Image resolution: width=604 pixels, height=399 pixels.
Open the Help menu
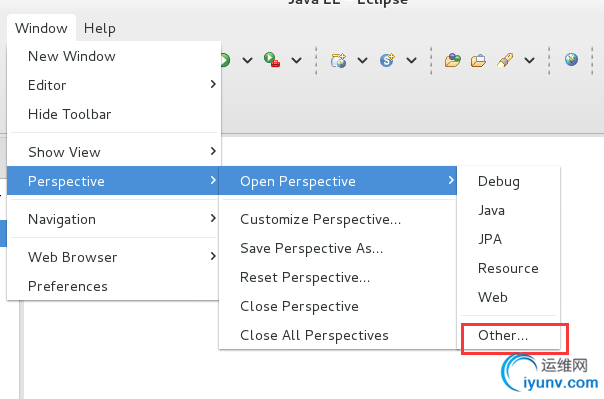pos(99,28)
